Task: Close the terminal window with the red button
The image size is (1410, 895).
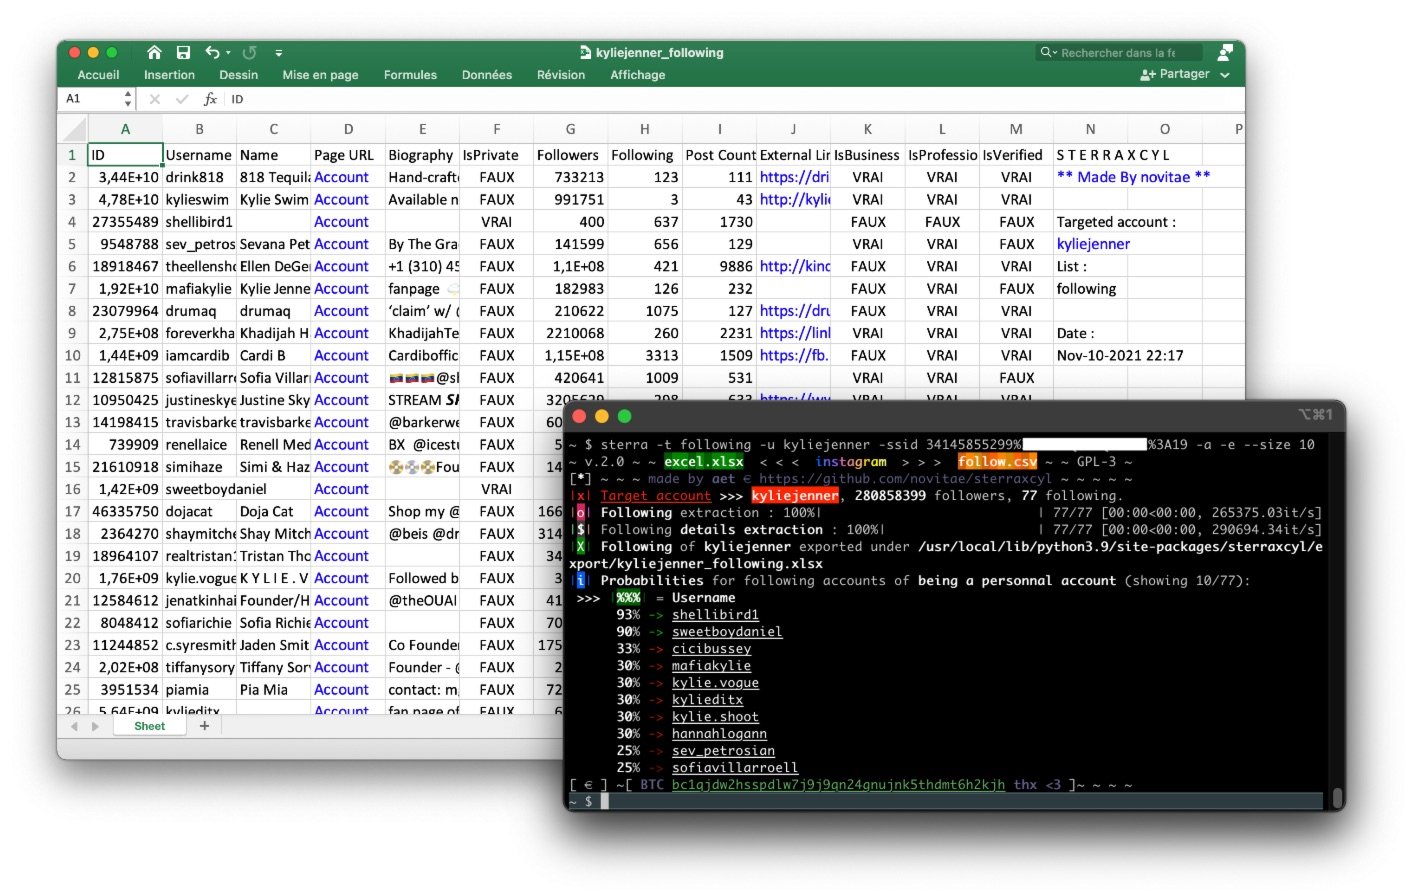Action: coord(579,416)
